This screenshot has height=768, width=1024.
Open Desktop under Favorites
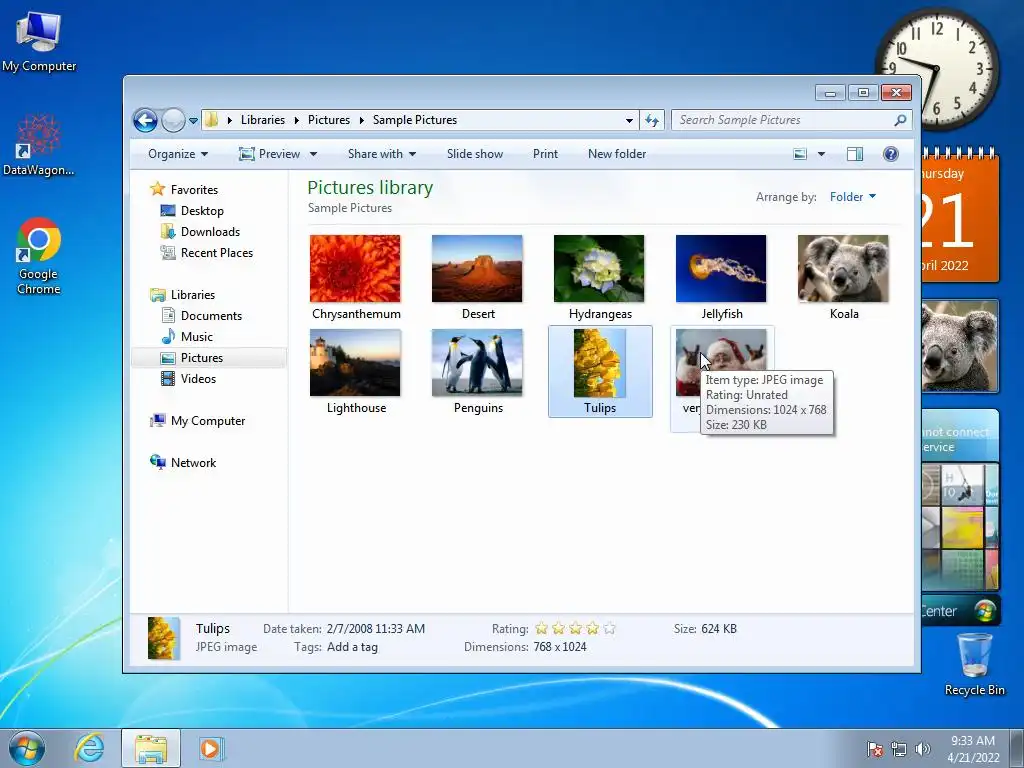point(202,211)
